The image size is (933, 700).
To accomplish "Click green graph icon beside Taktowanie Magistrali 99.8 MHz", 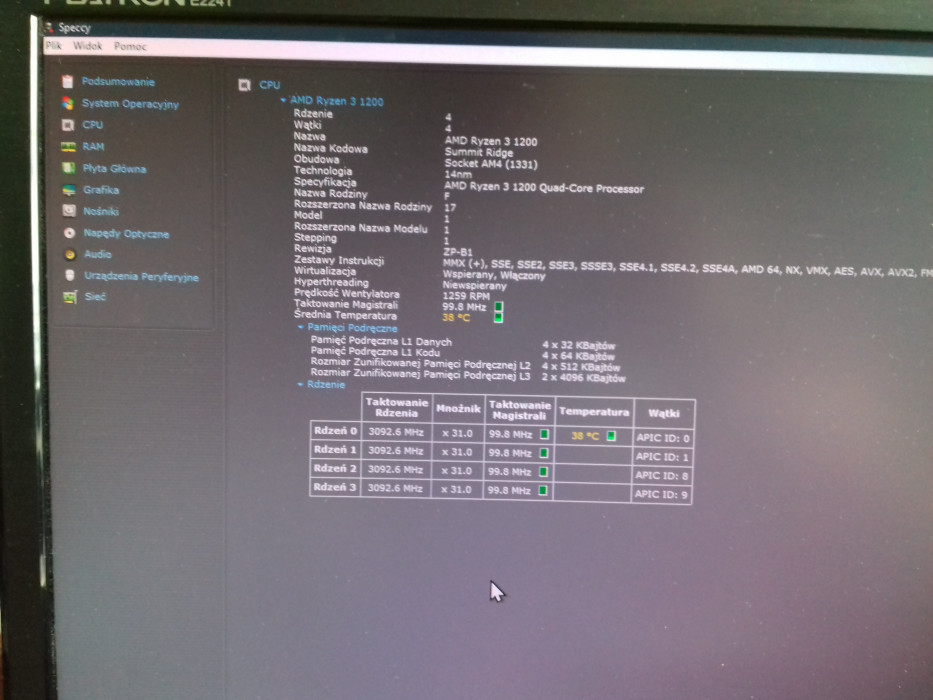I will click(499, 307).
